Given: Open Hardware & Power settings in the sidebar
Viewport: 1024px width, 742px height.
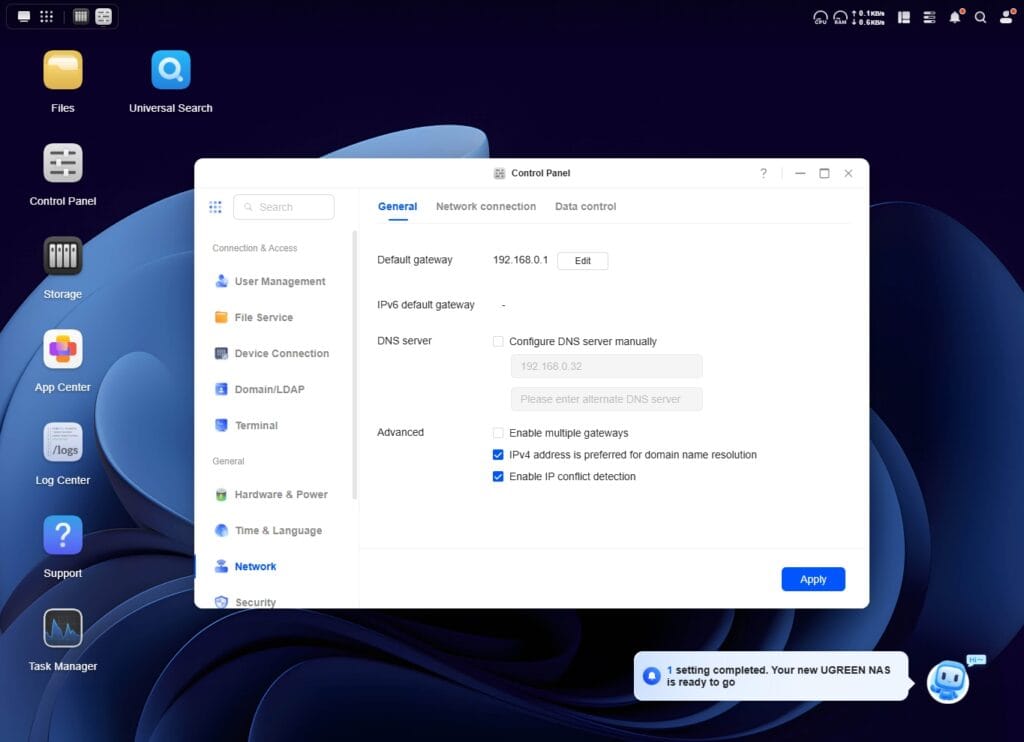Looking at the screenshot, I should pyautogui.click(x=280, y=495).
